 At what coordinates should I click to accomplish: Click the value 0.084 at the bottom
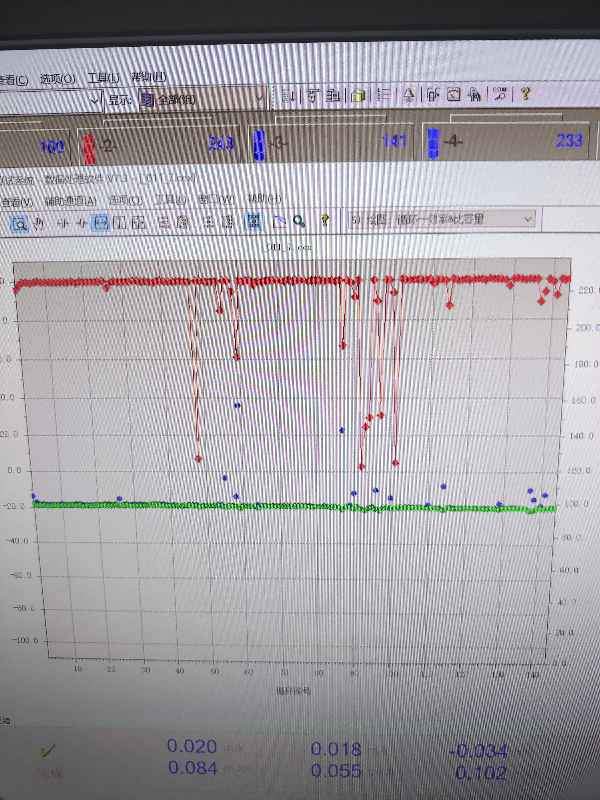click(192, 768)
